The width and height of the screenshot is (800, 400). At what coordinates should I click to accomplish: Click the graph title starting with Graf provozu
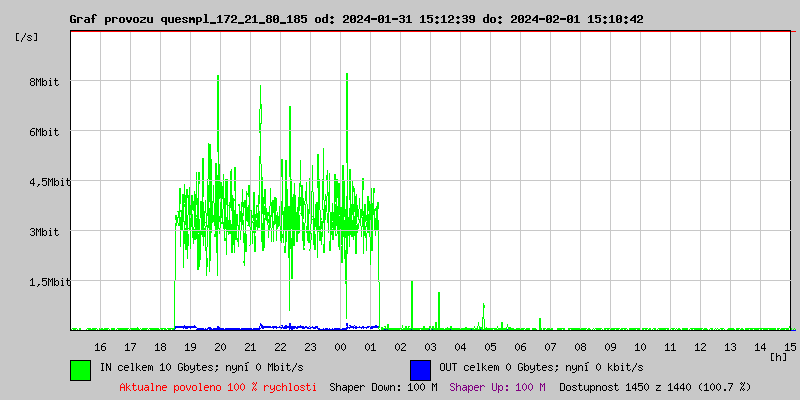(356, 19)
